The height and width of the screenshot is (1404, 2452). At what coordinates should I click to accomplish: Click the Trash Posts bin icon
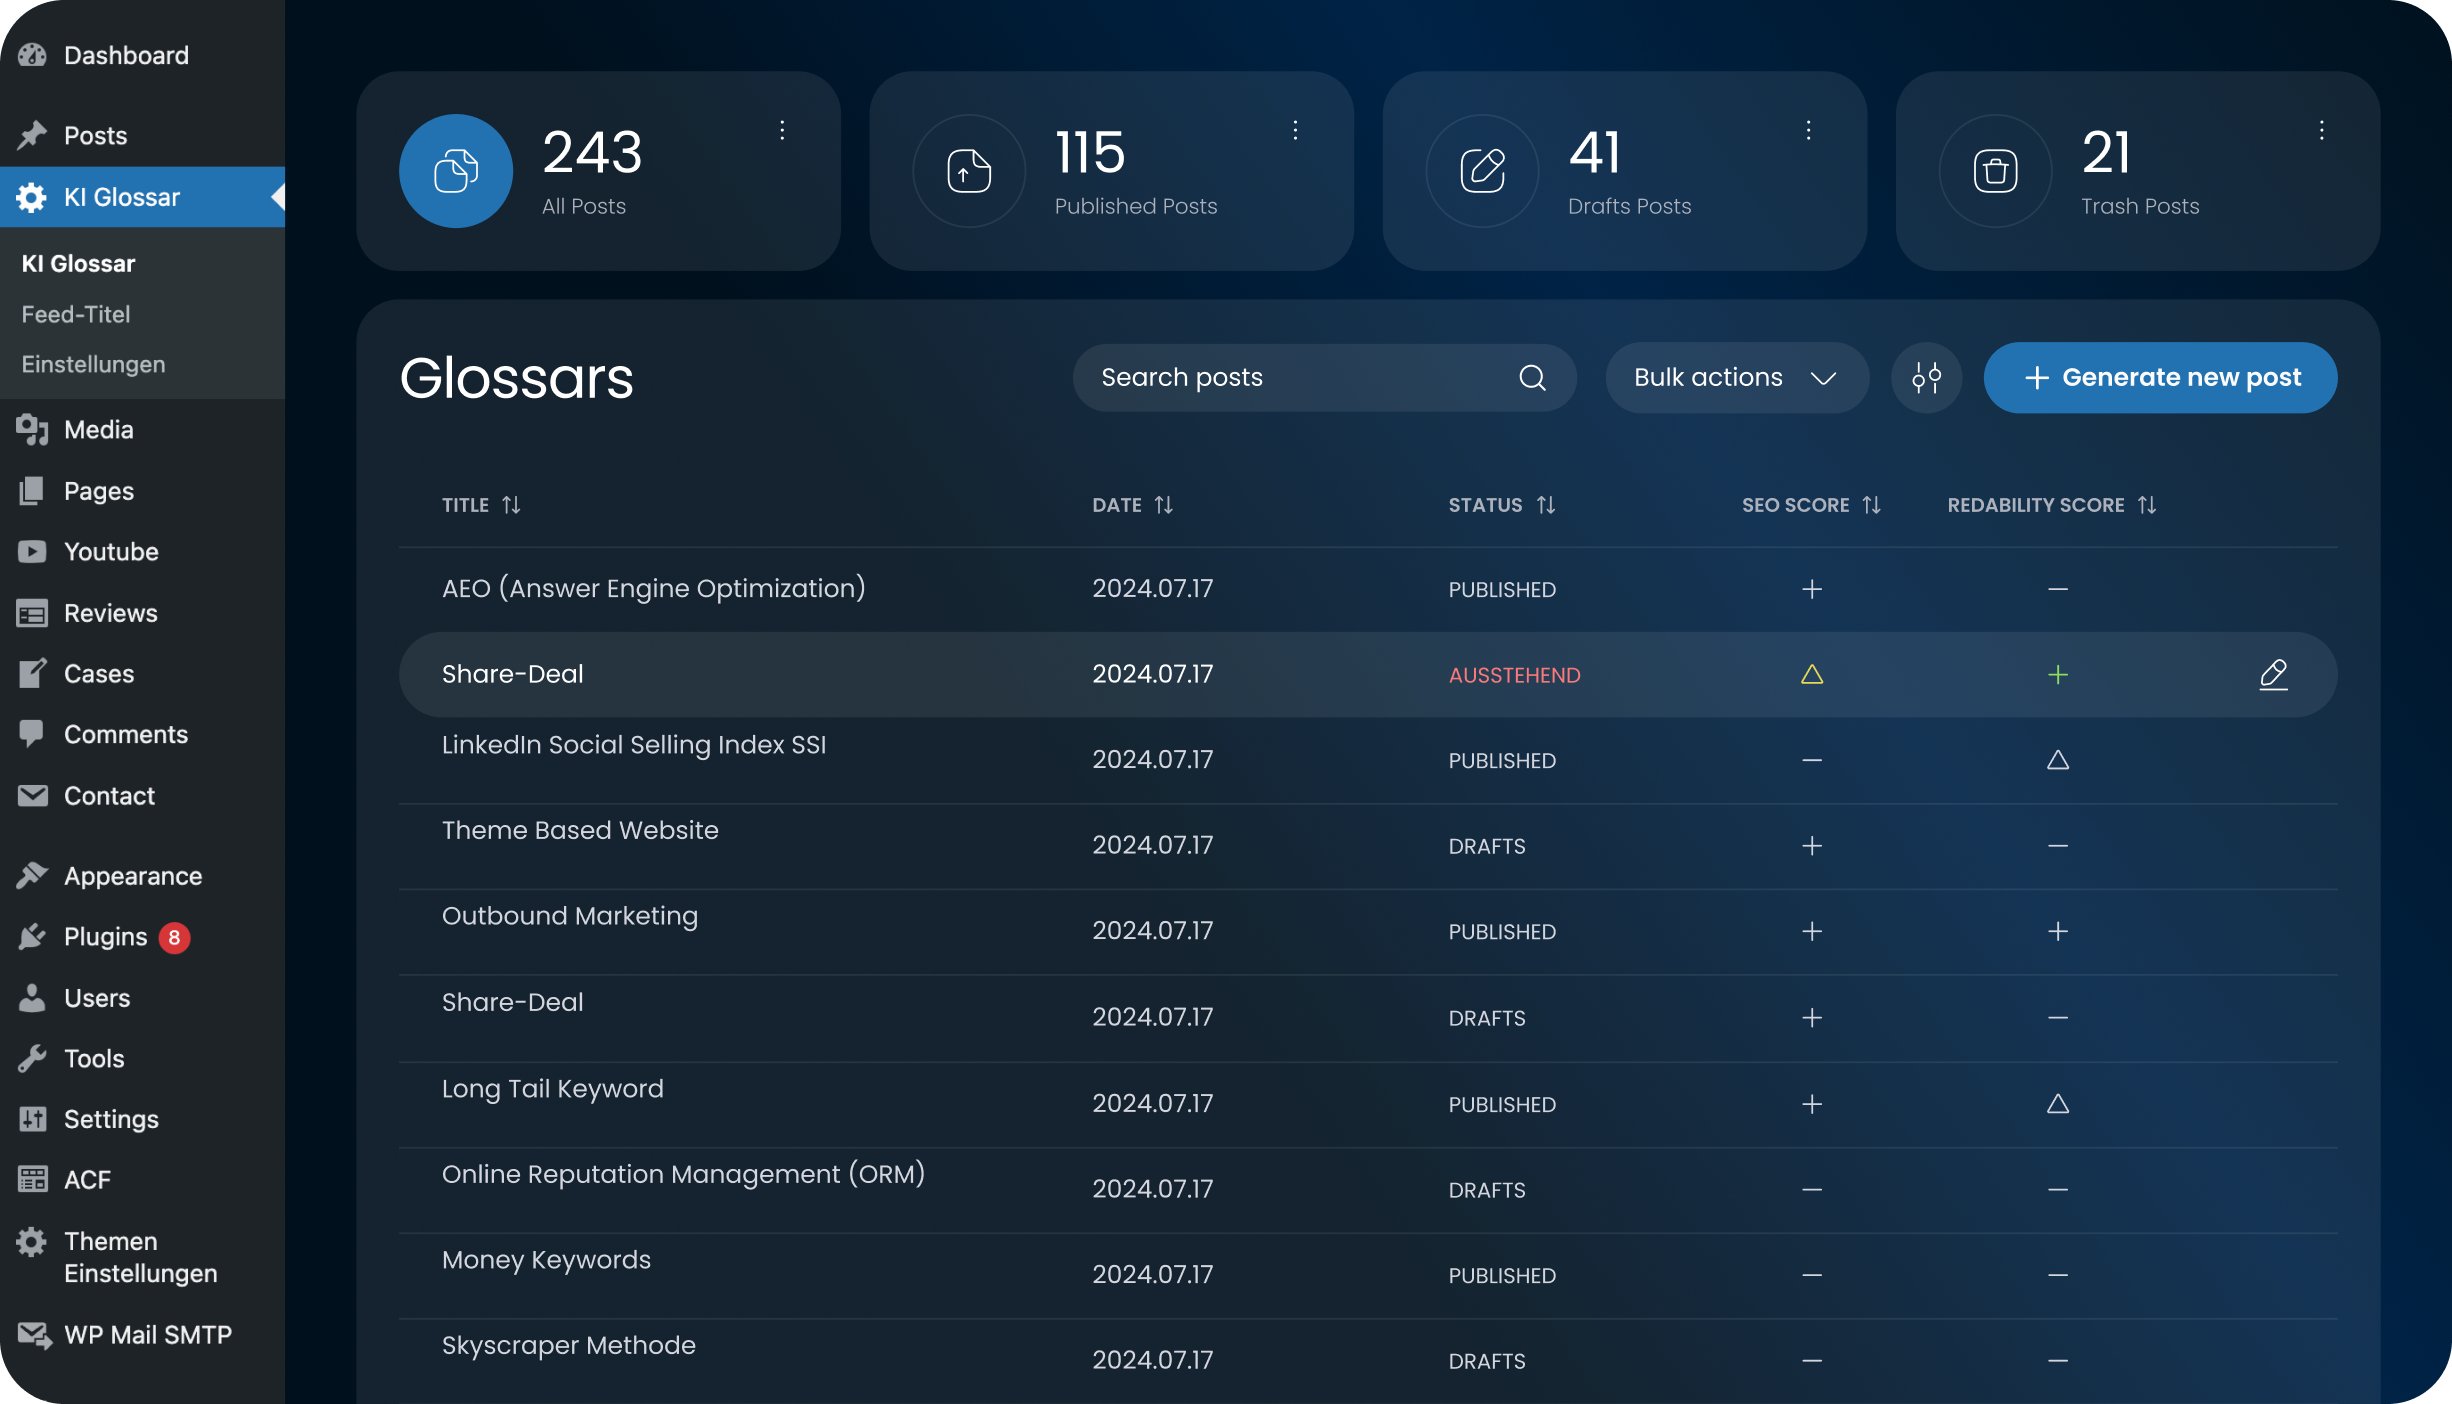(1995, 171)
